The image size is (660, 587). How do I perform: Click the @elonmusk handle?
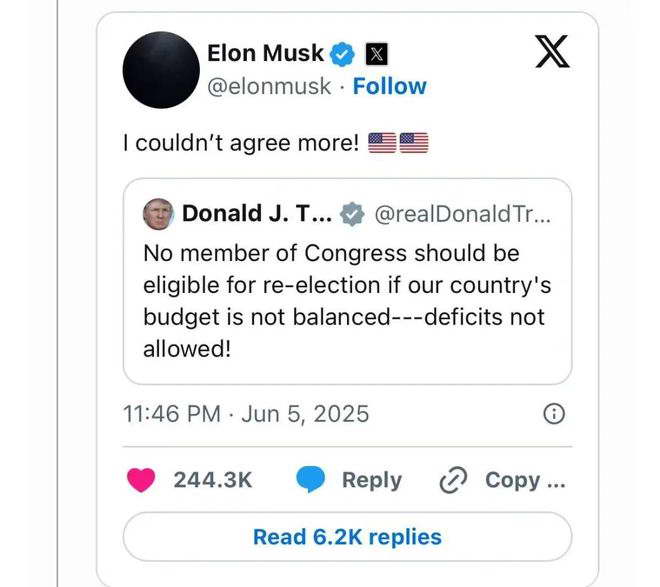point(268,86)
